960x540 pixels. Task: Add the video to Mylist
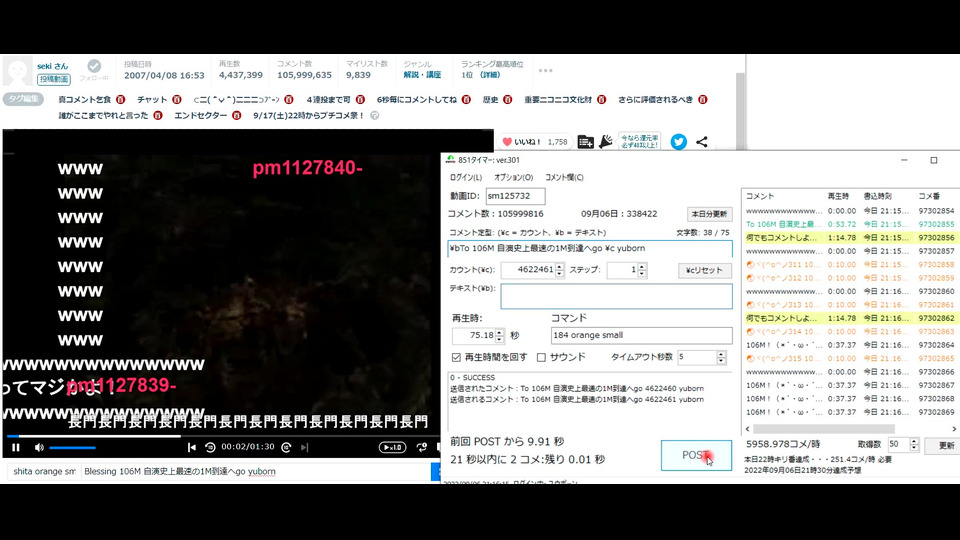[585, 141]
